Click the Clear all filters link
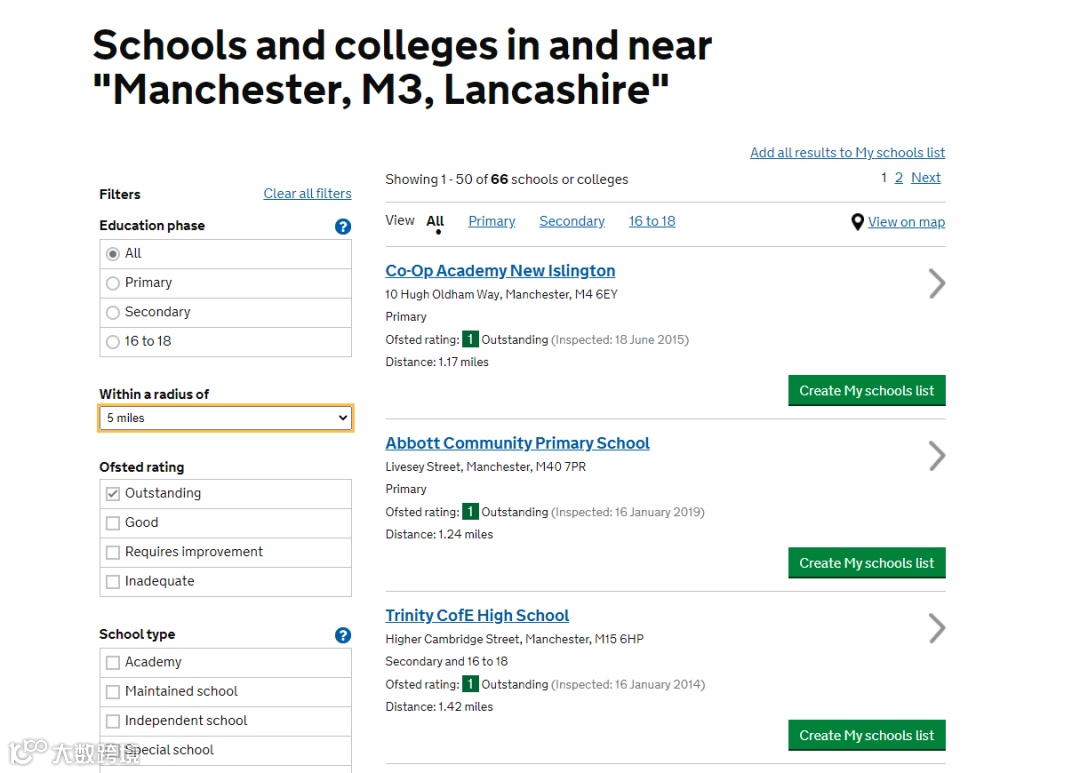The image size is (1080, 773). point(307,194)
